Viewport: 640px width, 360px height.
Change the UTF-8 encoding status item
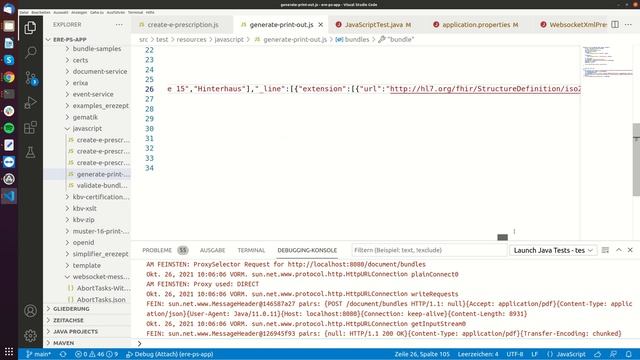pyautogui.click(x=515, y=354)
